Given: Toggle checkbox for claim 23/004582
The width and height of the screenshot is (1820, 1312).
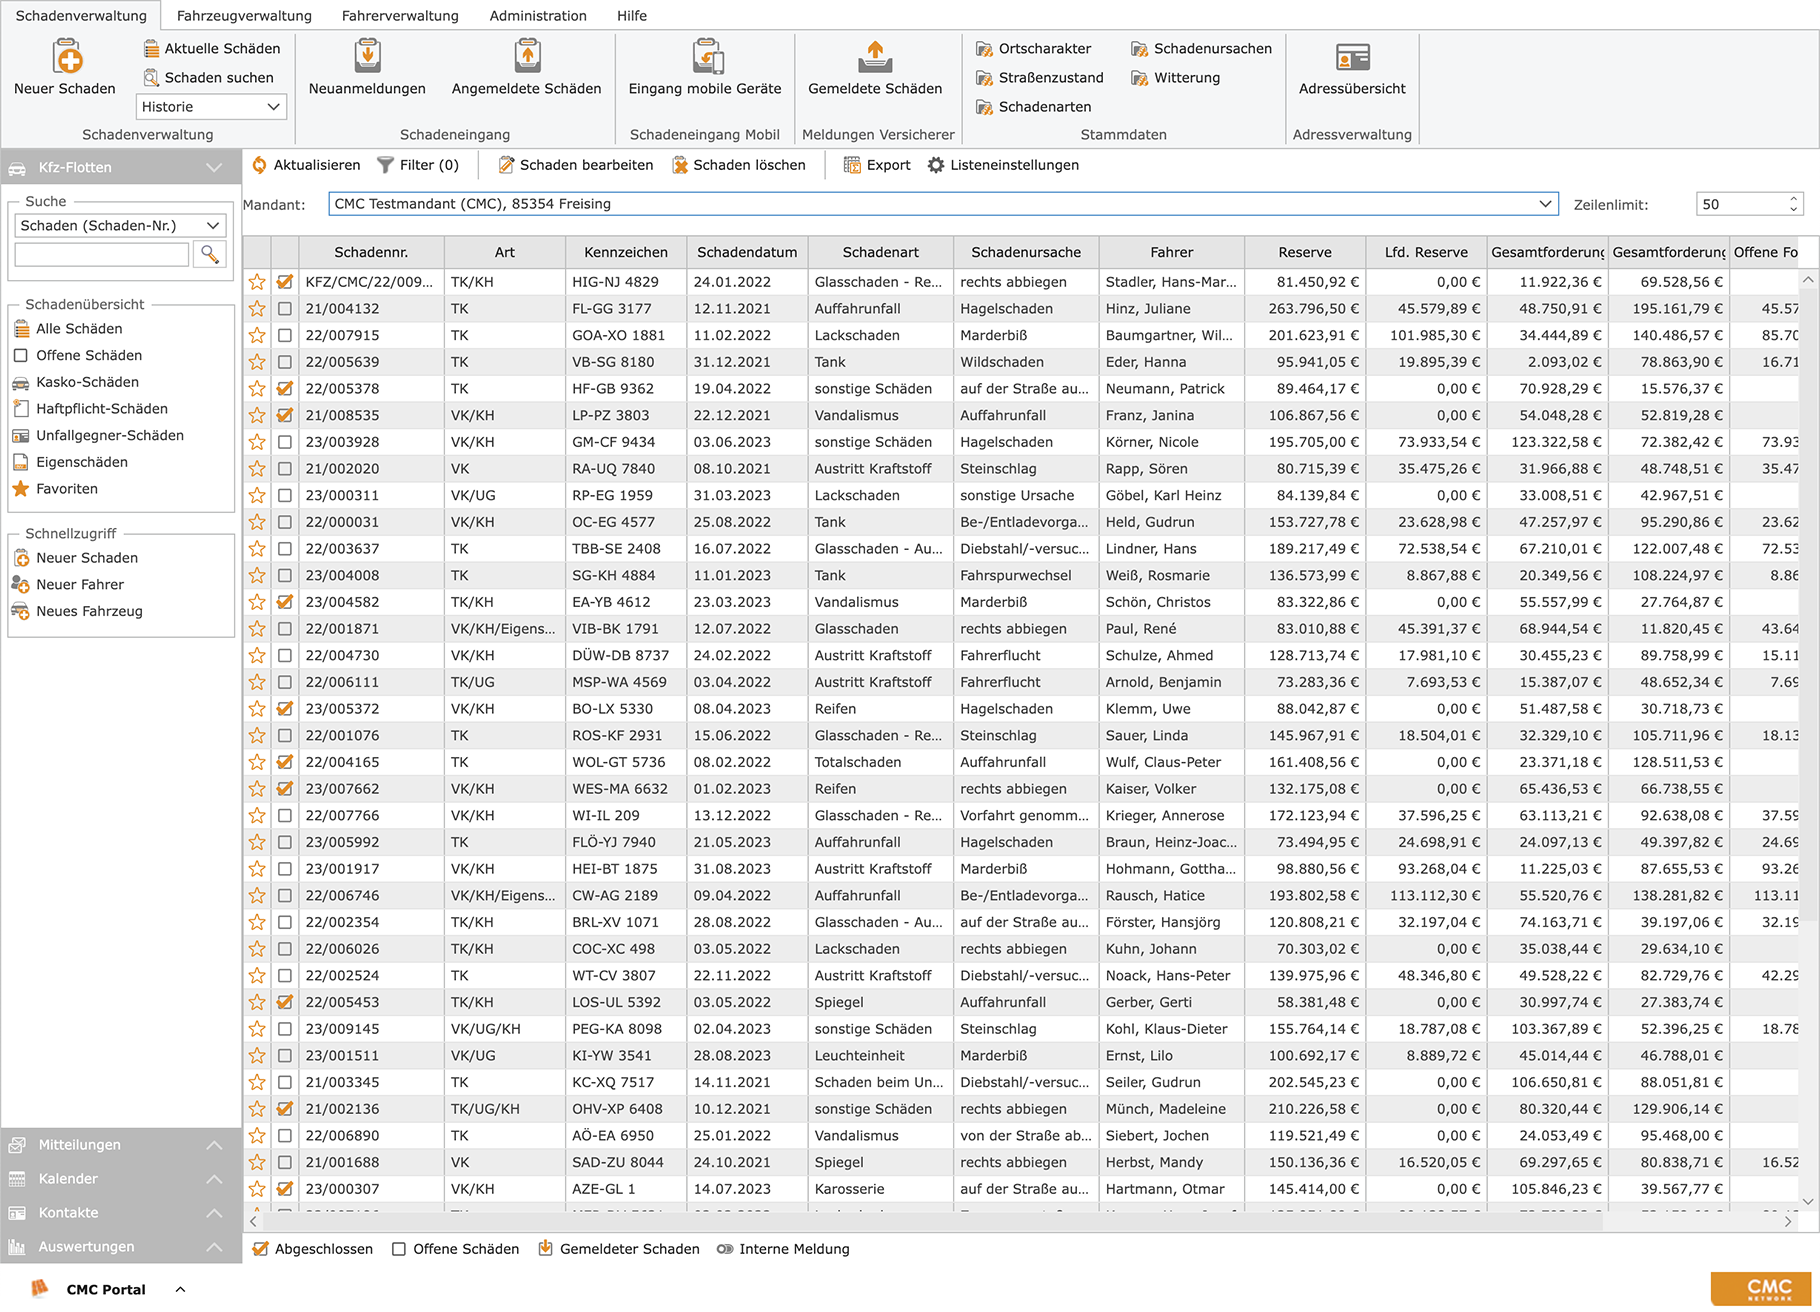Looking at the screenshot, I should pyautogui.click(x=285, y=602).
